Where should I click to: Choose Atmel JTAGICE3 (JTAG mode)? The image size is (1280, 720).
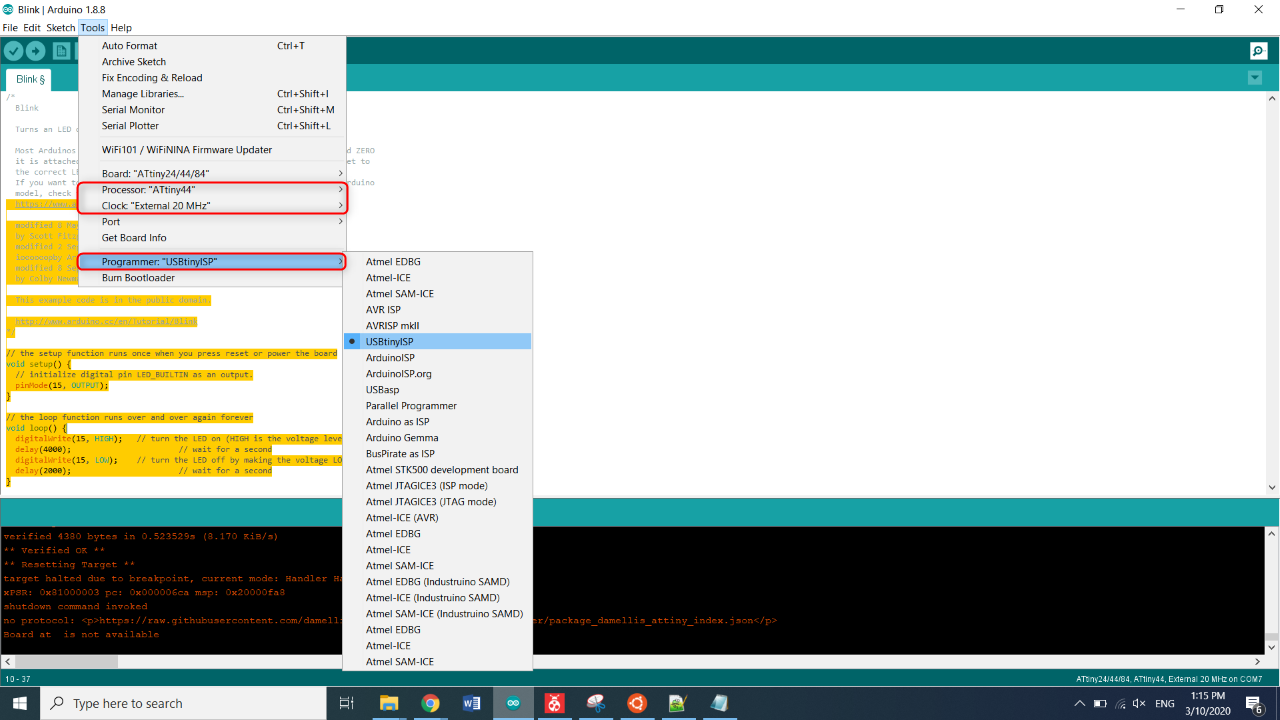437,502
